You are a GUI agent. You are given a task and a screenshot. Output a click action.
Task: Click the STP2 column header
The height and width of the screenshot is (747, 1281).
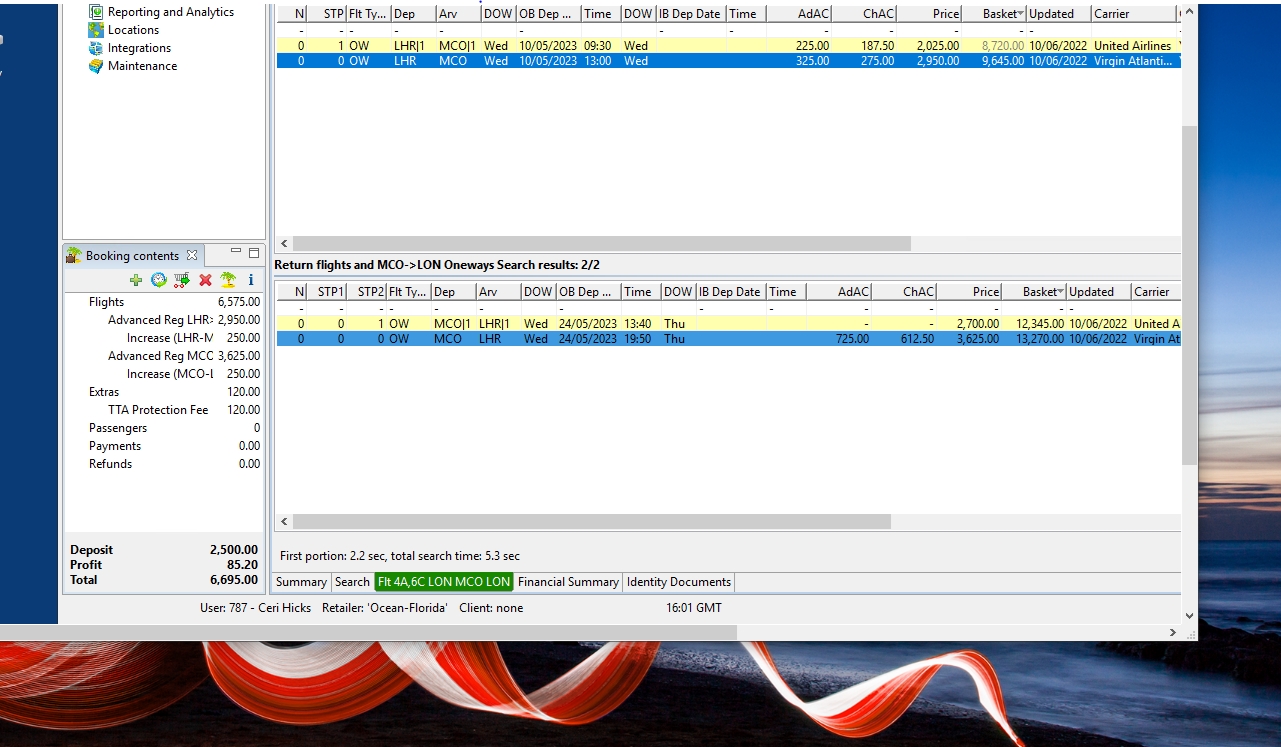coord(366,292)
